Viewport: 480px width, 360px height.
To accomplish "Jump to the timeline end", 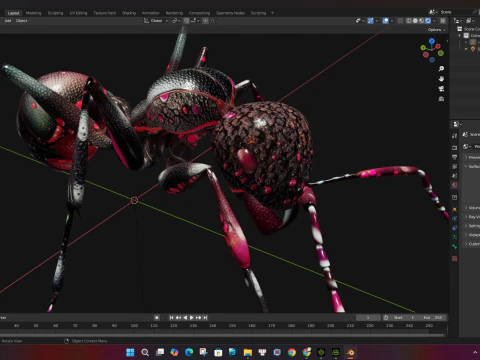I will (205, 318).
